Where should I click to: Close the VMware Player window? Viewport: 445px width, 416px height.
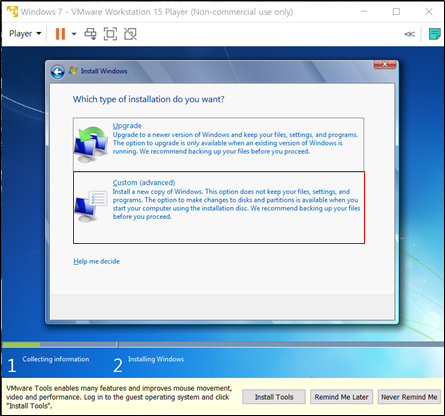[429, 12]
